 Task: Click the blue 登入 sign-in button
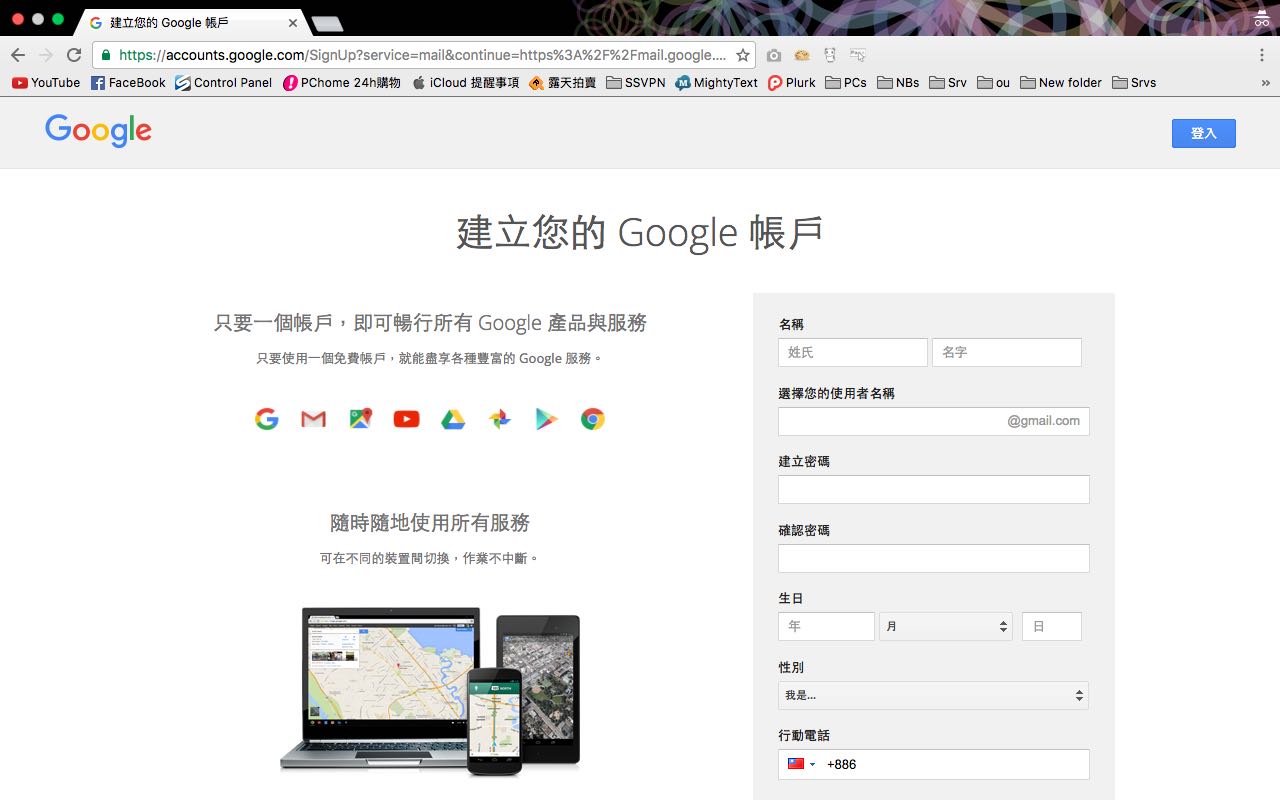pos(1203,133)
